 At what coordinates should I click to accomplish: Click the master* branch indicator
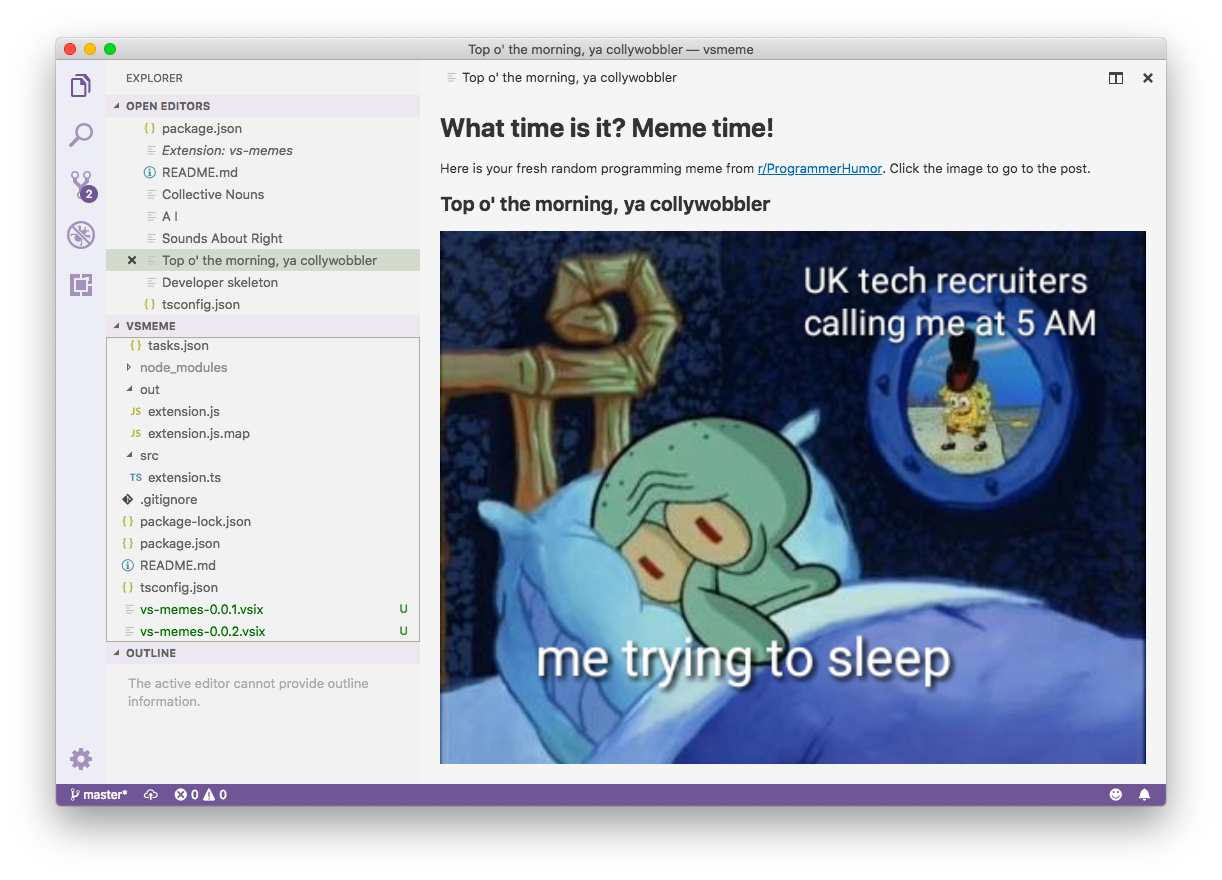click(98, 795)
